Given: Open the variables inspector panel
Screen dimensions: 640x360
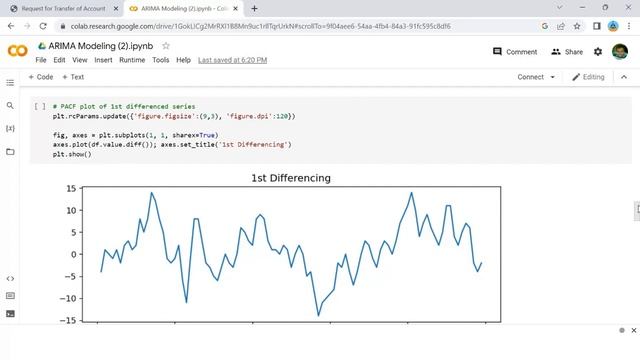Looking at the screenshot, I should [x=10, y=129].
